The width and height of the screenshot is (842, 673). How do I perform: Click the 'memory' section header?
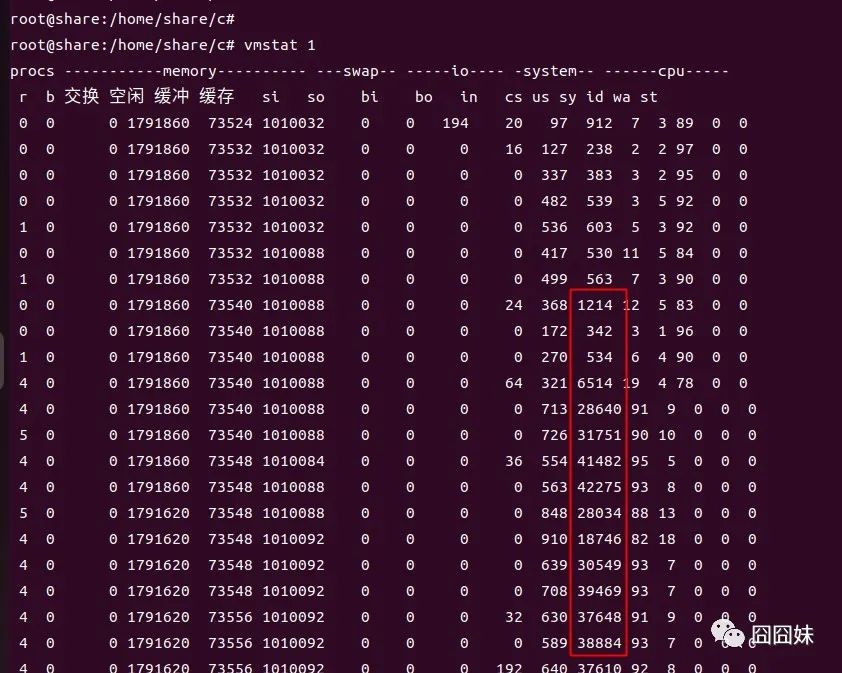coord(189,71)
